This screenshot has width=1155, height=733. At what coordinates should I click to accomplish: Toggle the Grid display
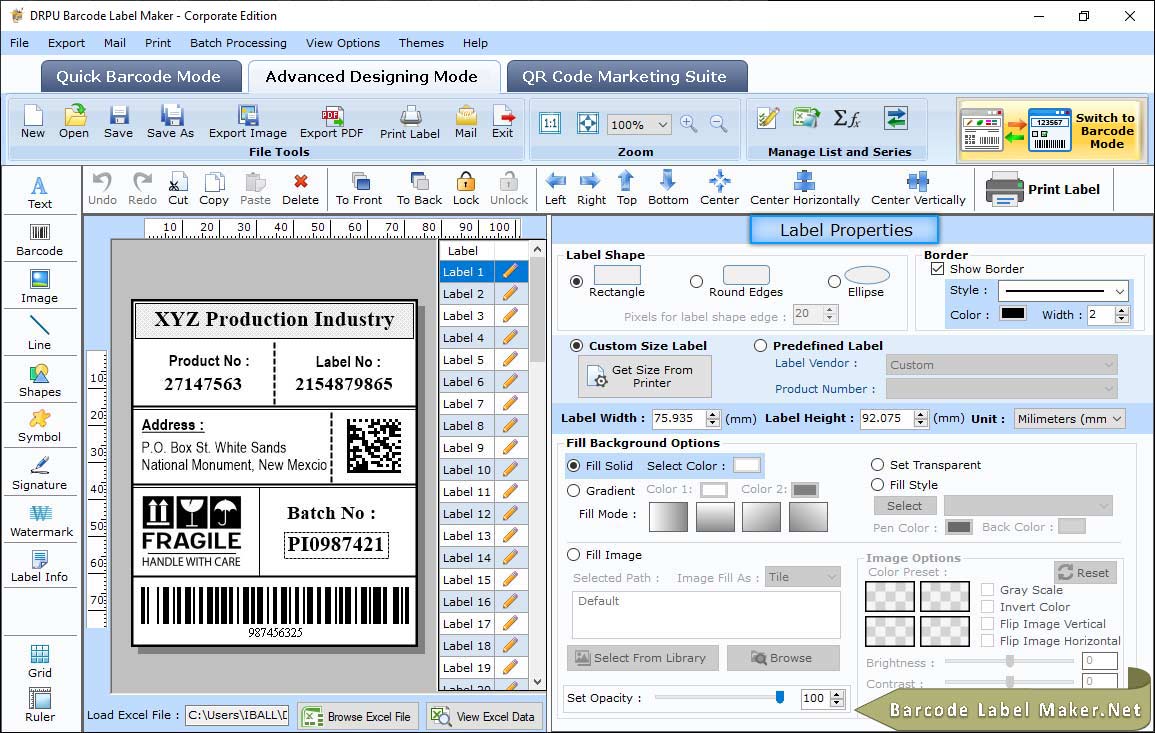pyautogui.click(x=40, y=661)
